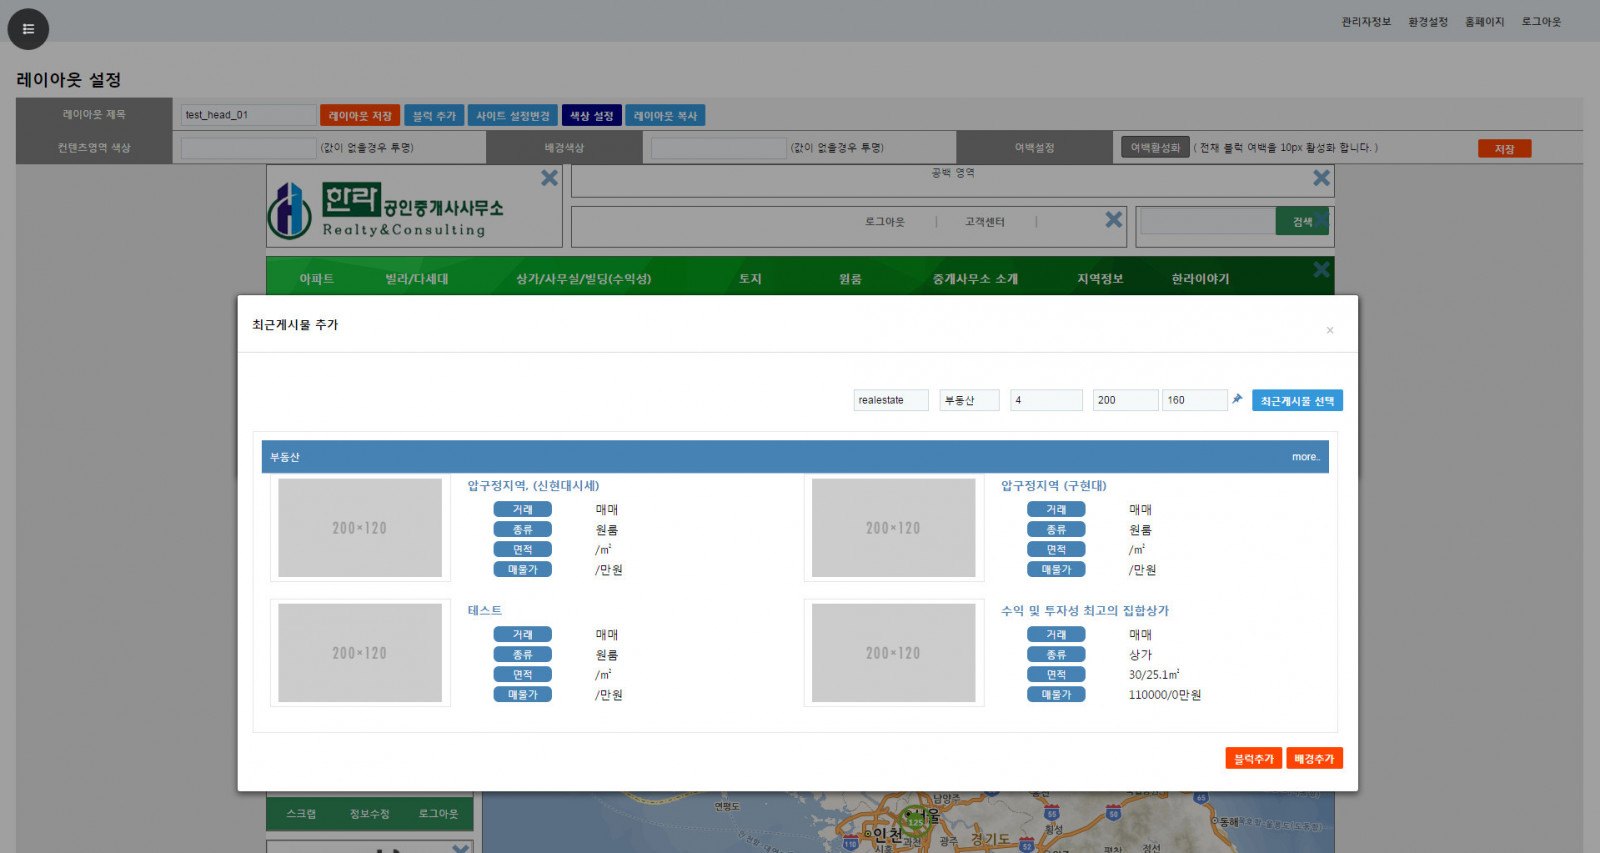Remove the 로그아웃/고객센터 block via X icon
Image resolution: width=1600 pixels, height=853 pixels.
click(x=1113, y=220)
